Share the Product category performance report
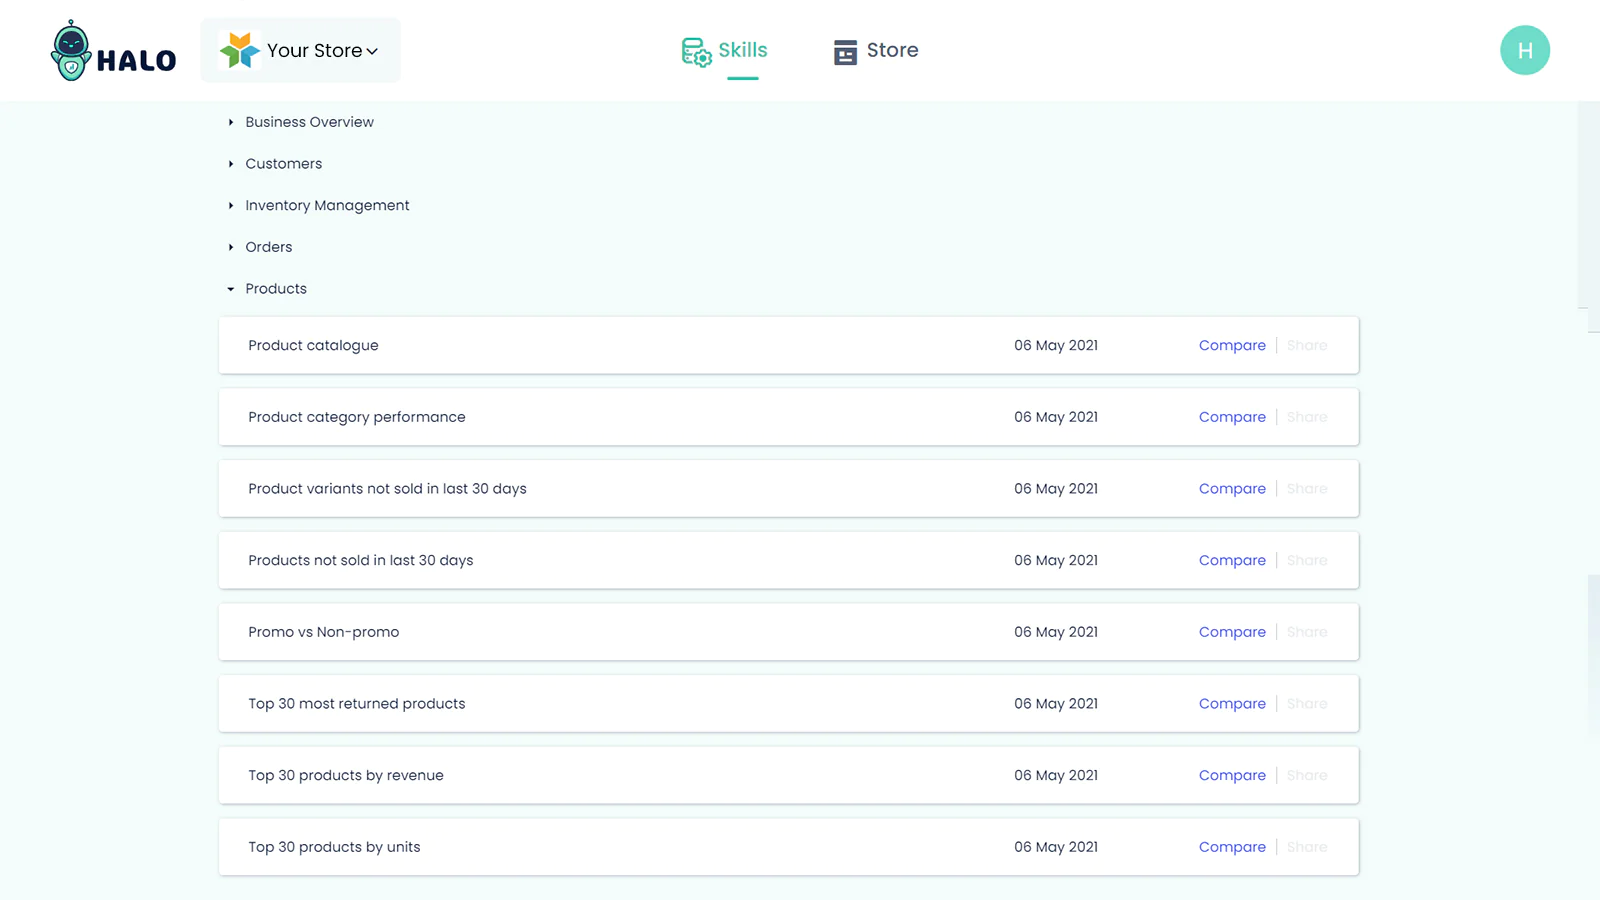 [1307, 417]
